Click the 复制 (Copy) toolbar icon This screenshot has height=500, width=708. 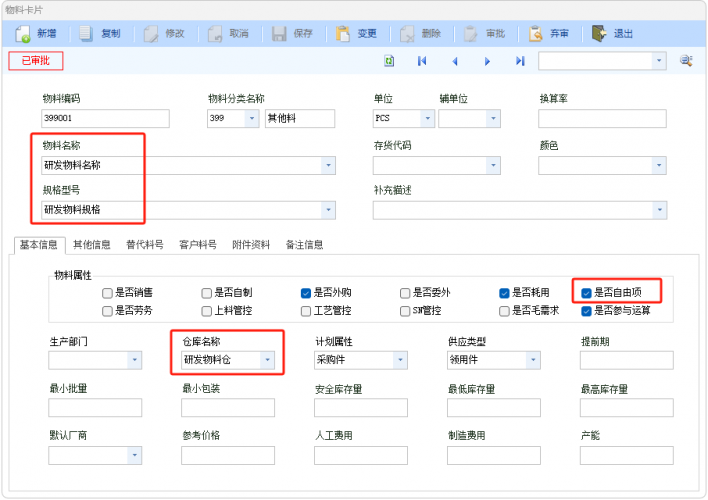click(x=86, y=33)
